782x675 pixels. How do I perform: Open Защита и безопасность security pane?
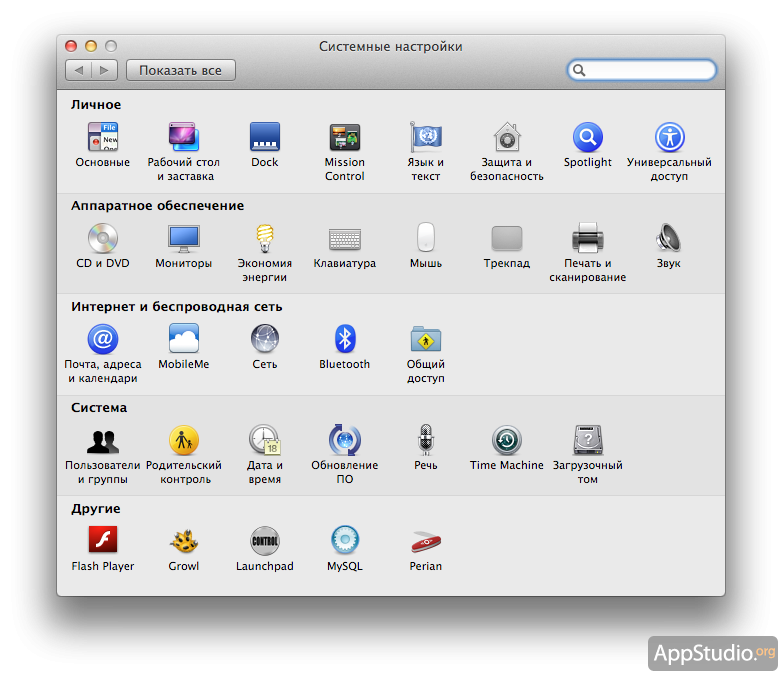[506, 138]
